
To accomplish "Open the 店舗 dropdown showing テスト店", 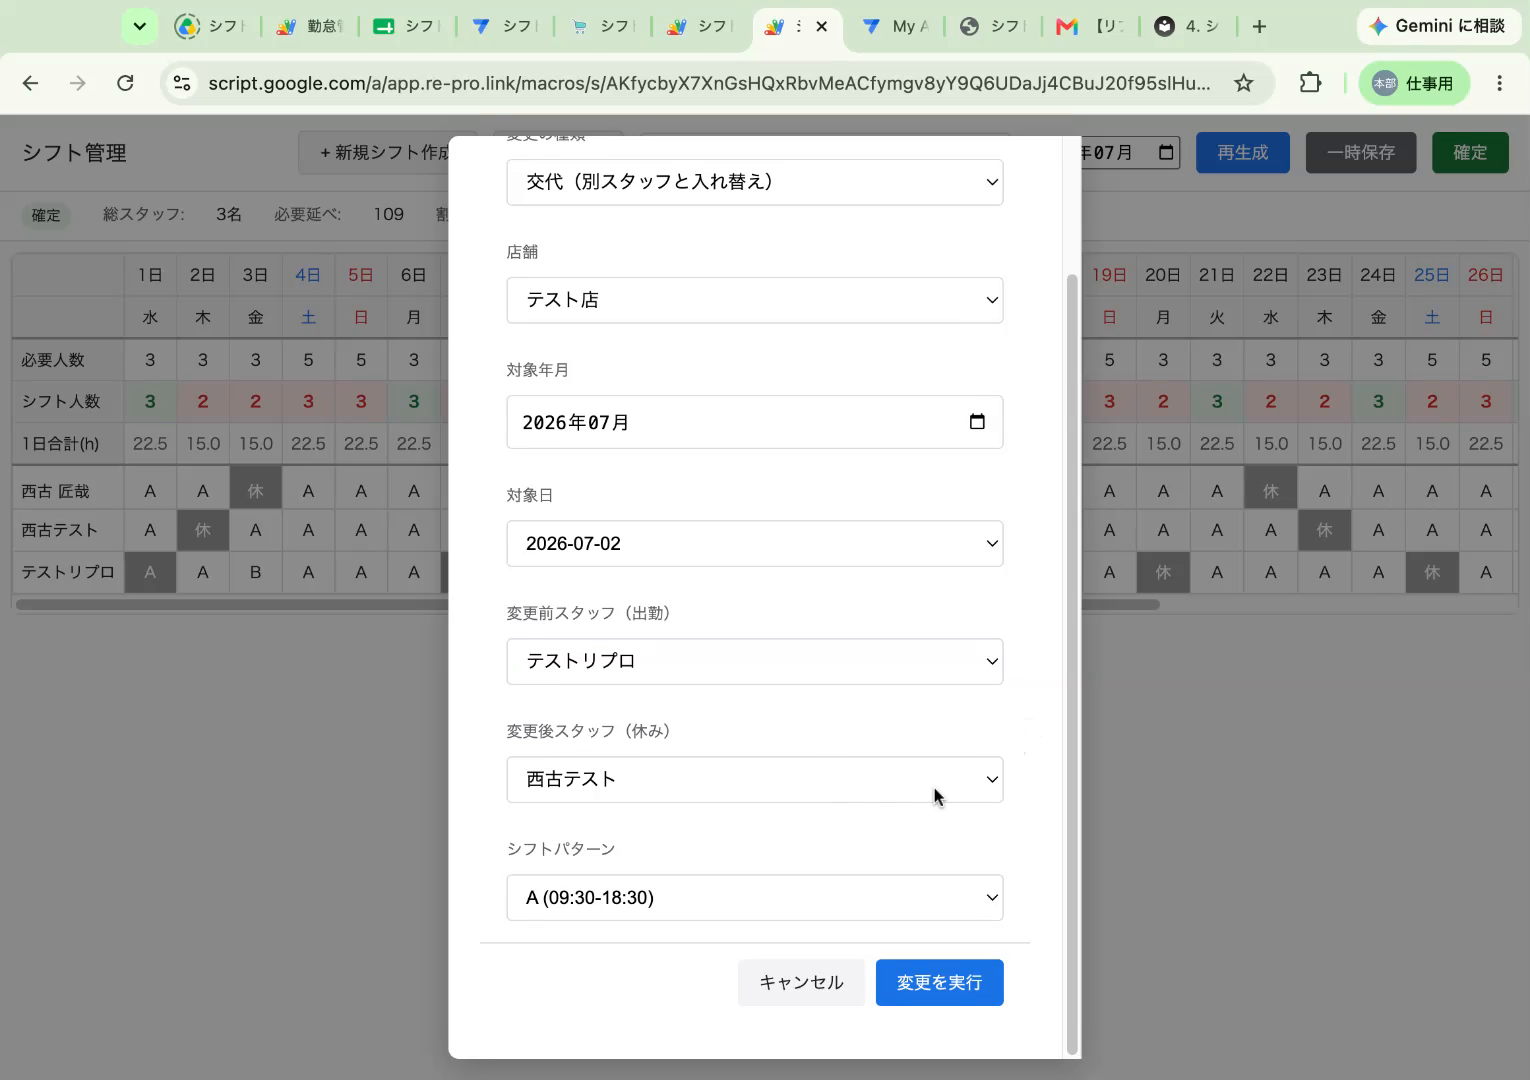I will 755,300.
